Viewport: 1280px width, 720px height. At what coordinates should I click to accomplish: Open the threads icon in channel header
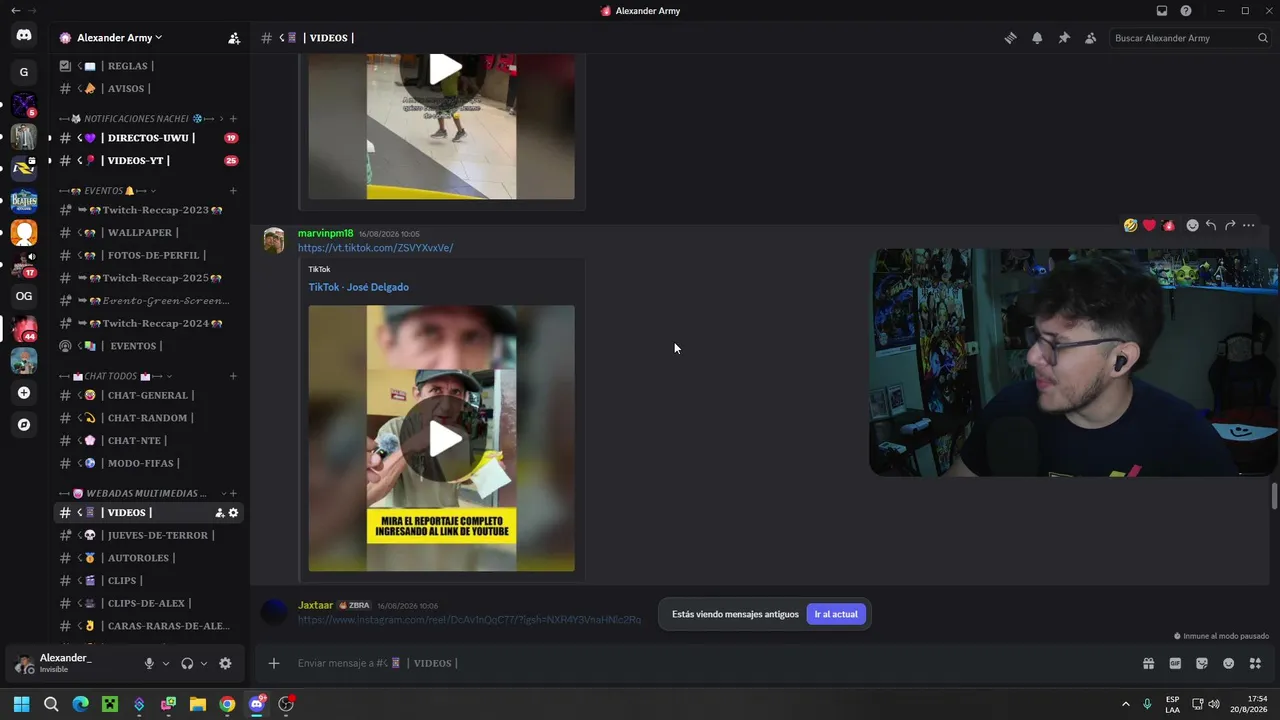click(1011, 38)
